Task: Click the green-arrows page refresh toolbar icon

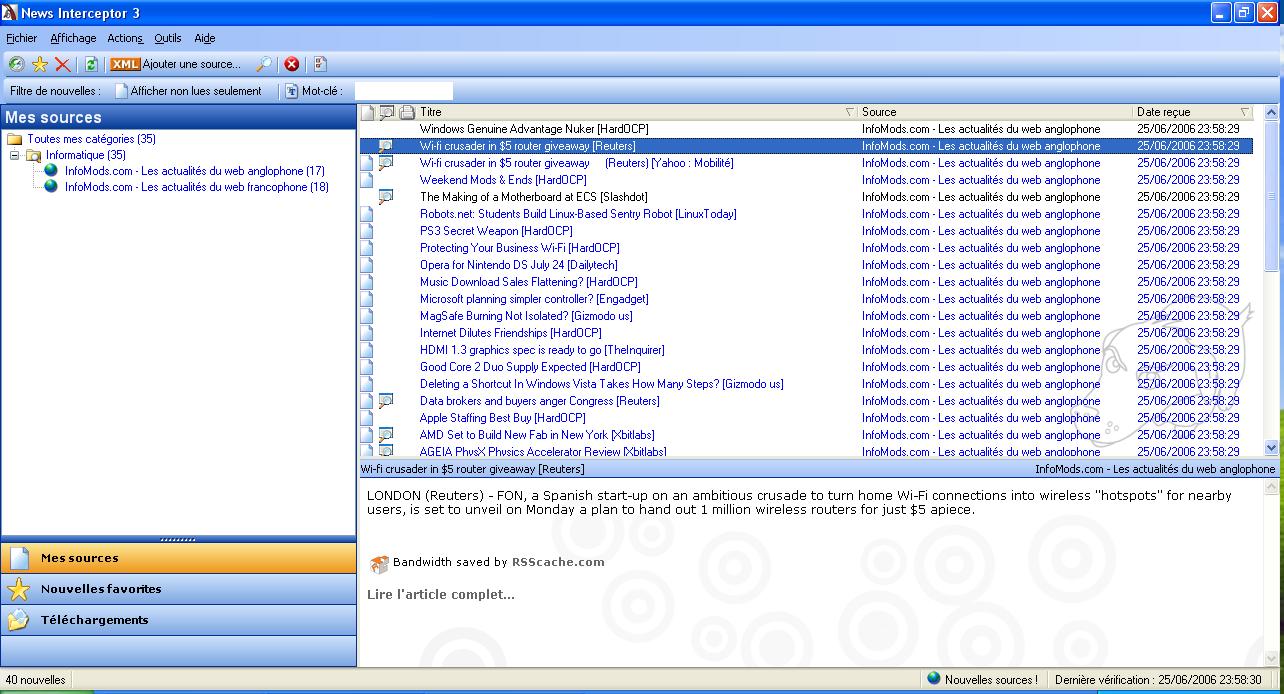Action: [x=91, y=64]
